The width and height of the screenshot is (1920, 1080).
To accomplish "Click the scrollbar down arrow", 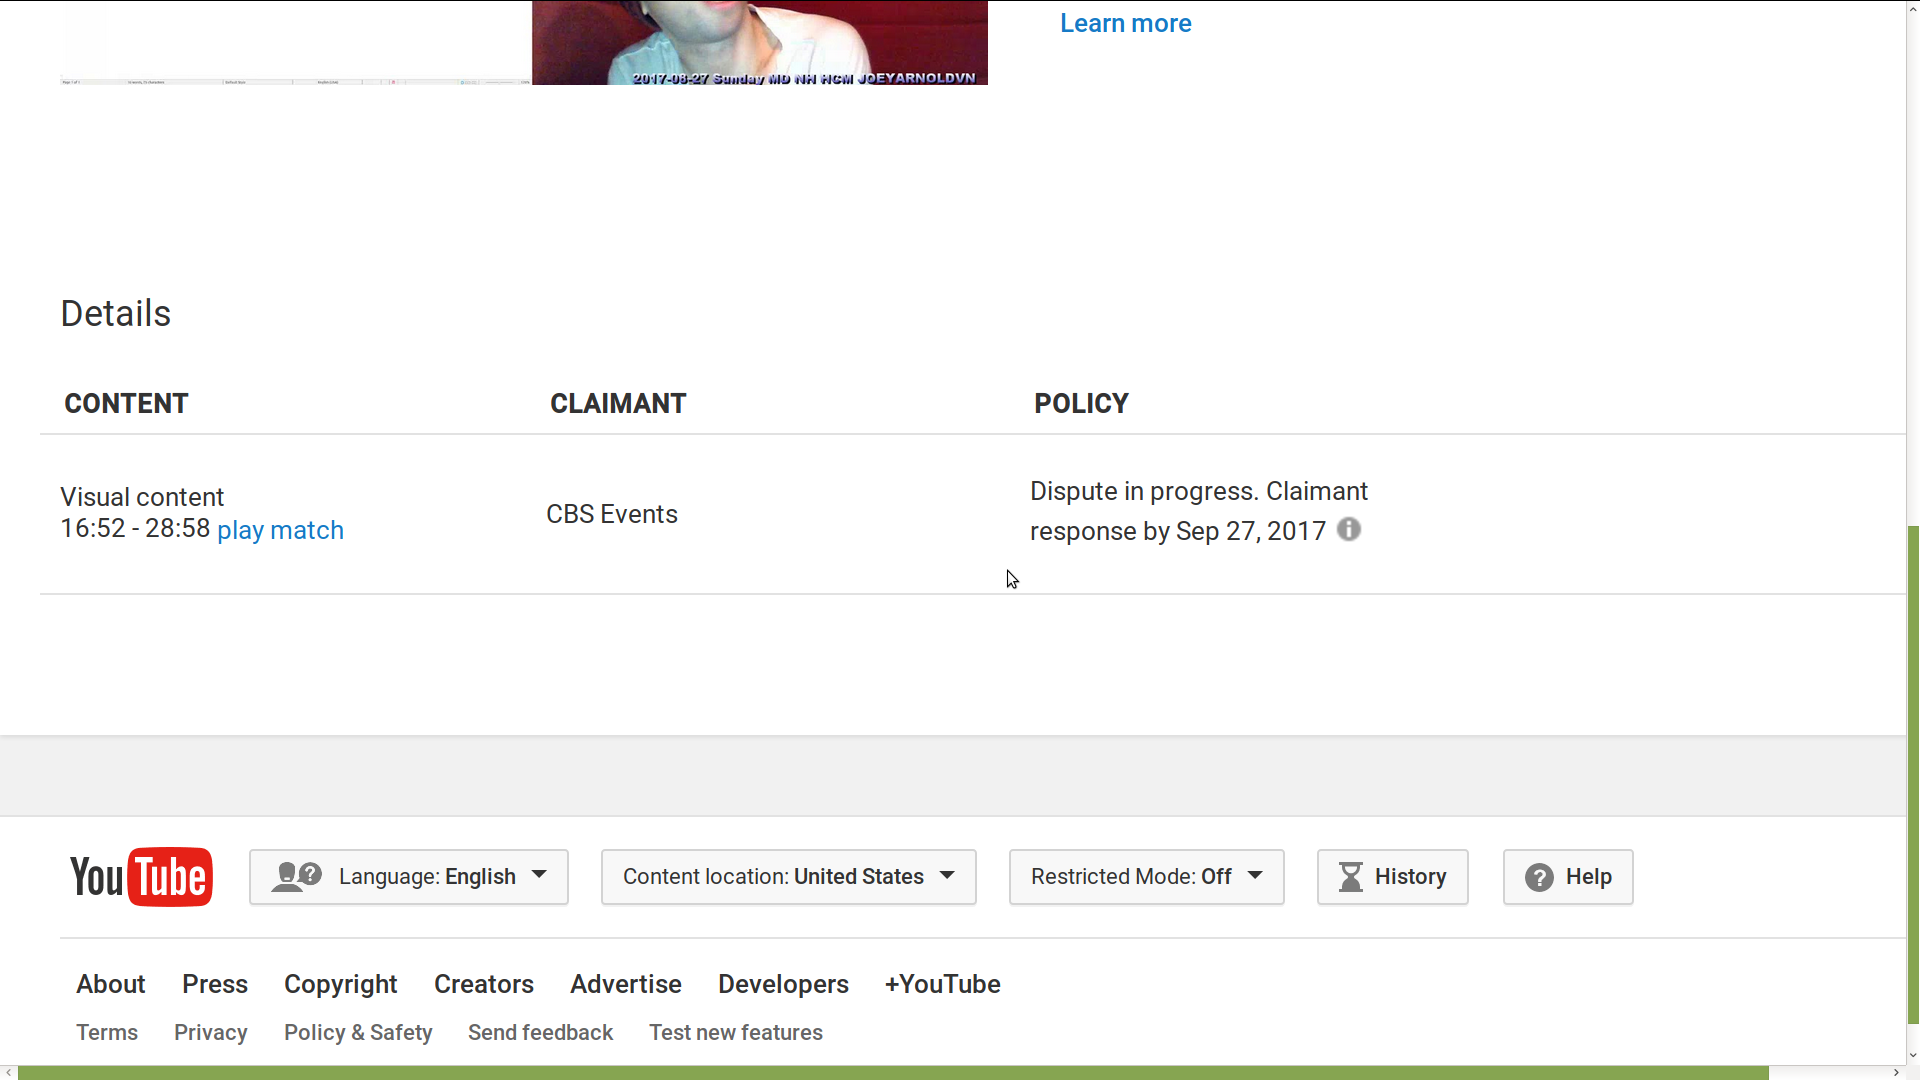I will [1913, 1055].
